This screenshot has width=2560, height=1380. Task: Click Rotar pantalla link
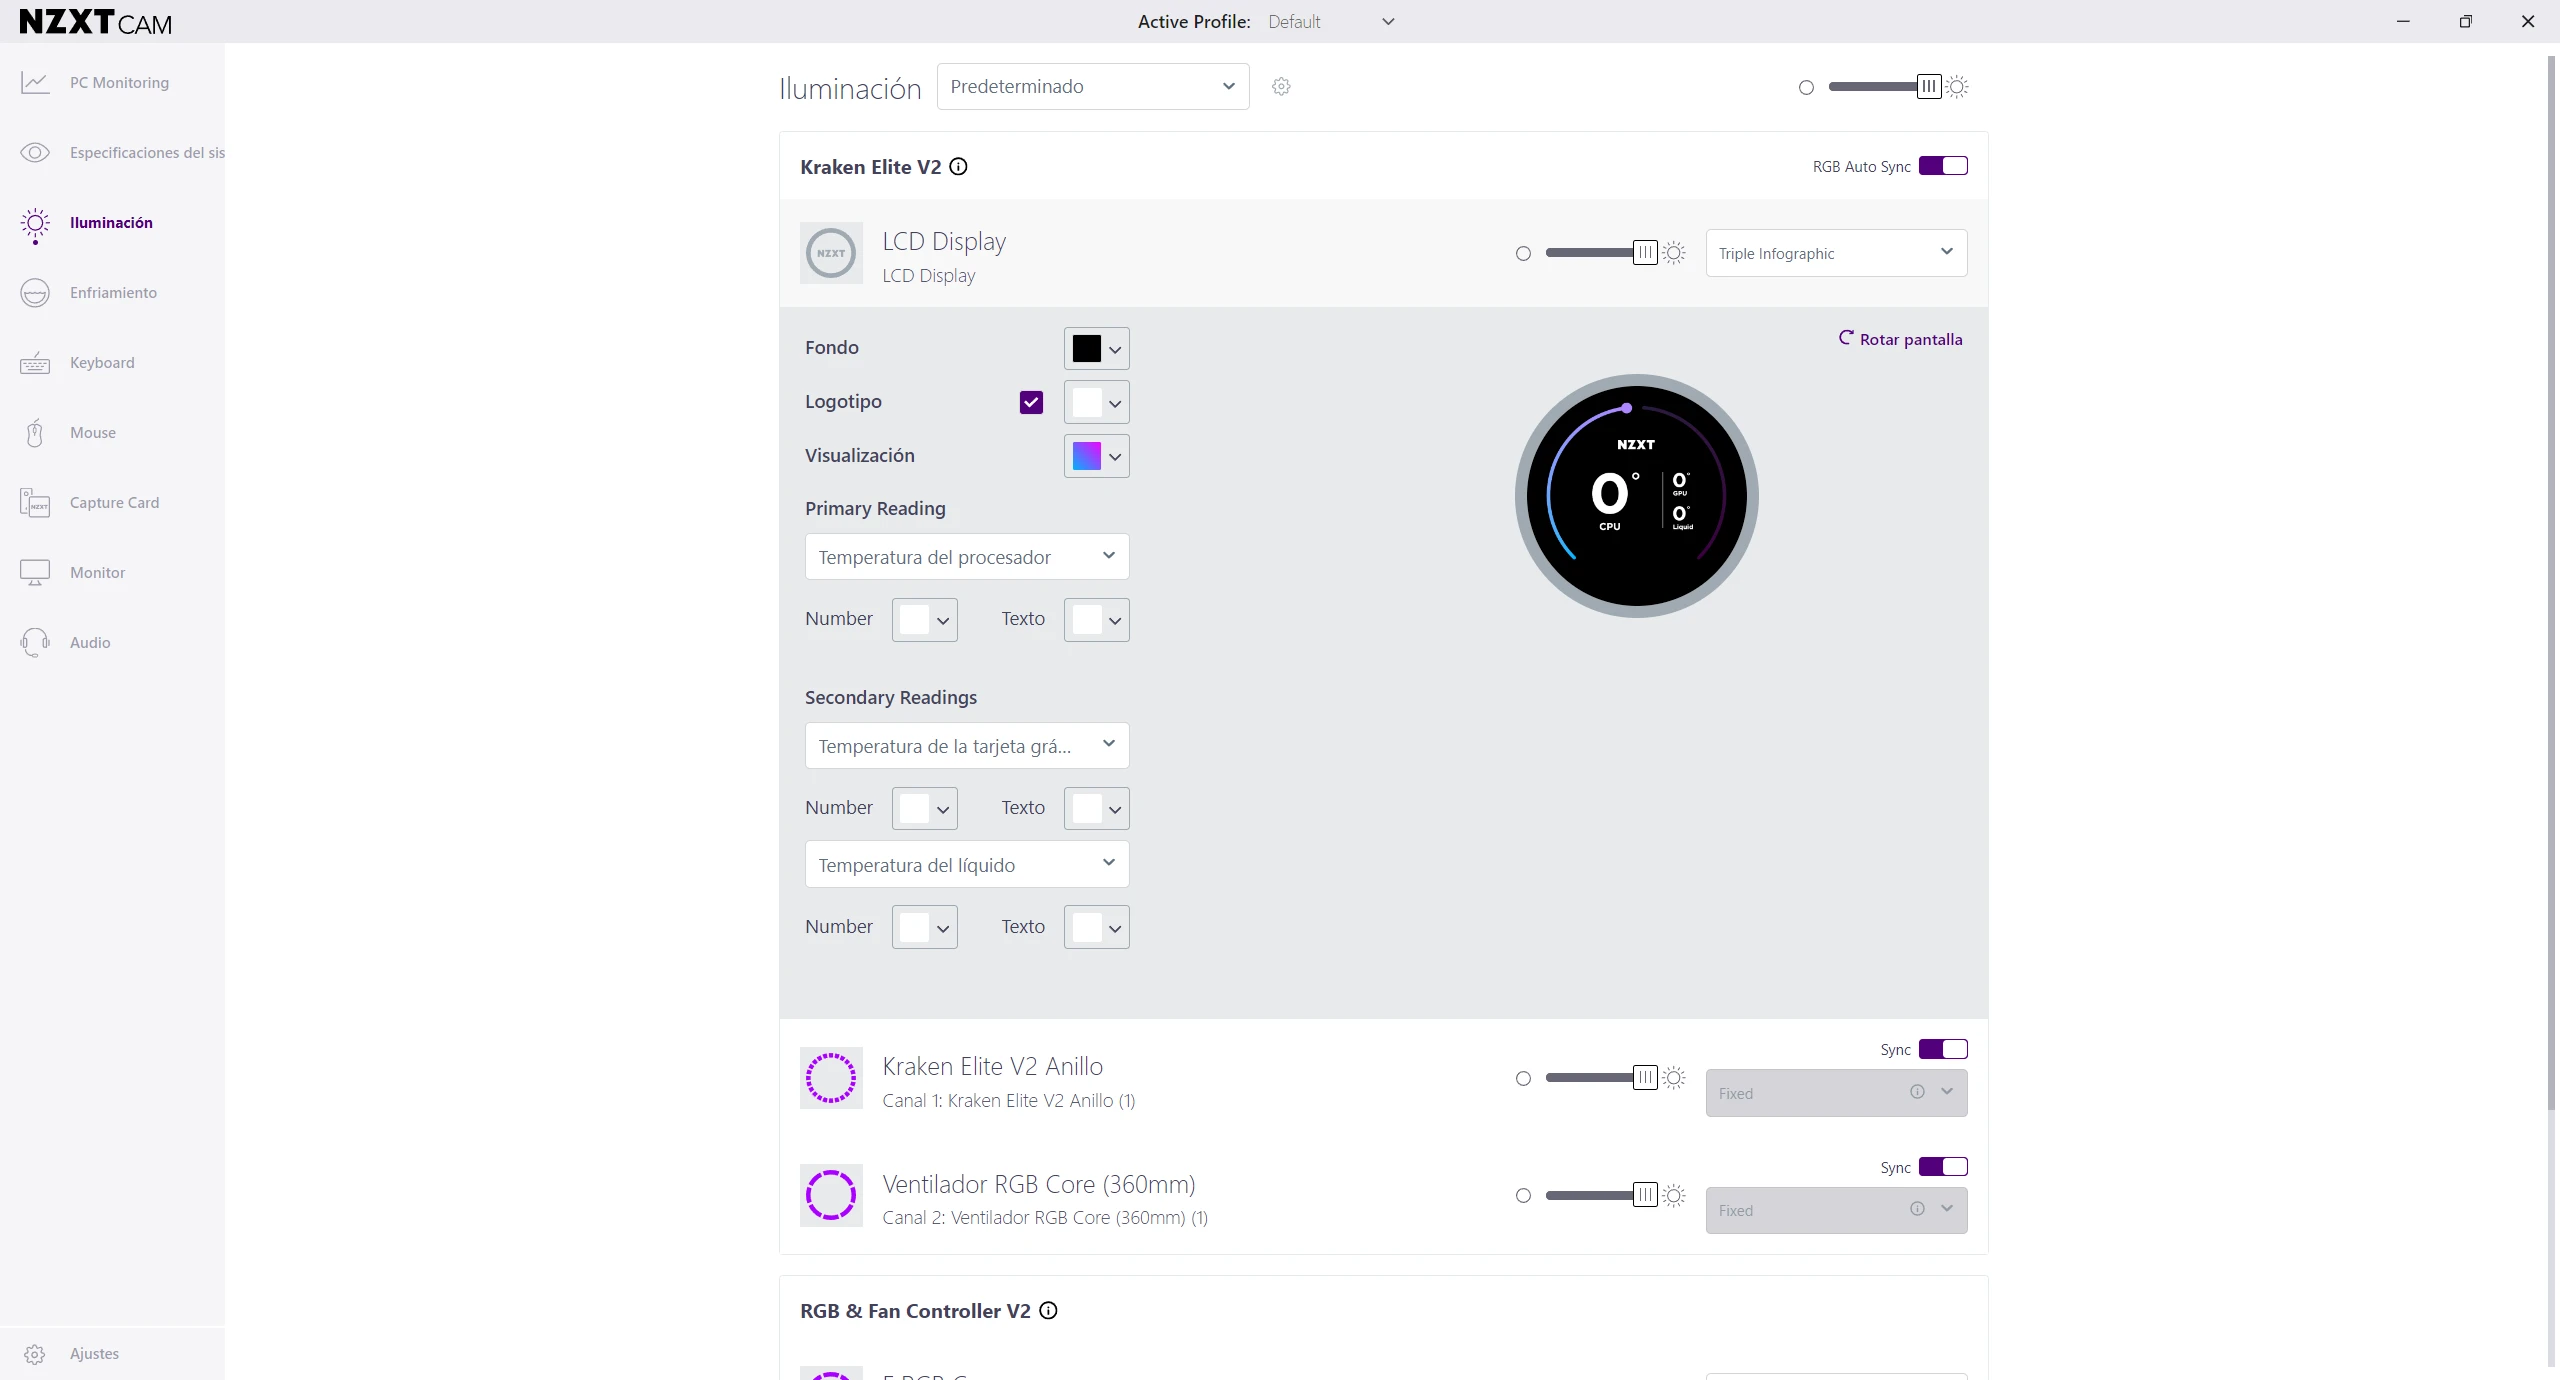click(x=1900, y=339)
